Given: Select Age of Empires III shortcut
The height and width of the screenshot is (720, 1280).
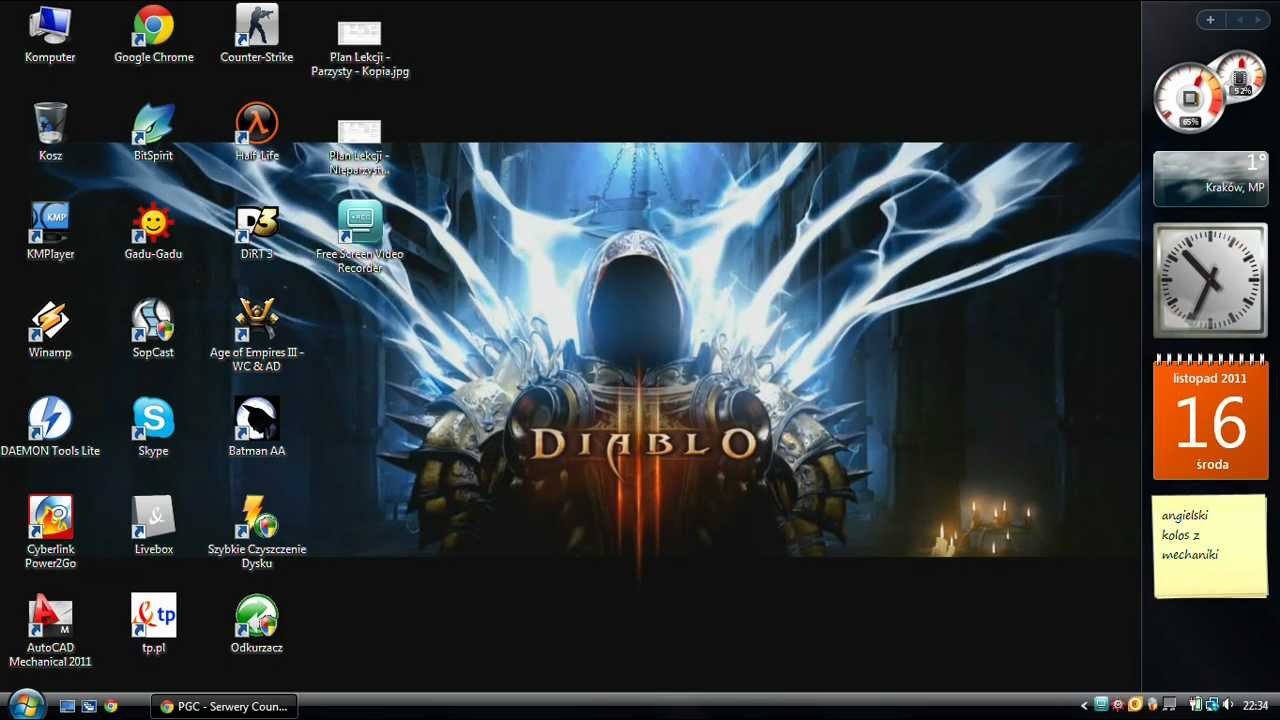Looking at the screenshot, I should [257, 336].
